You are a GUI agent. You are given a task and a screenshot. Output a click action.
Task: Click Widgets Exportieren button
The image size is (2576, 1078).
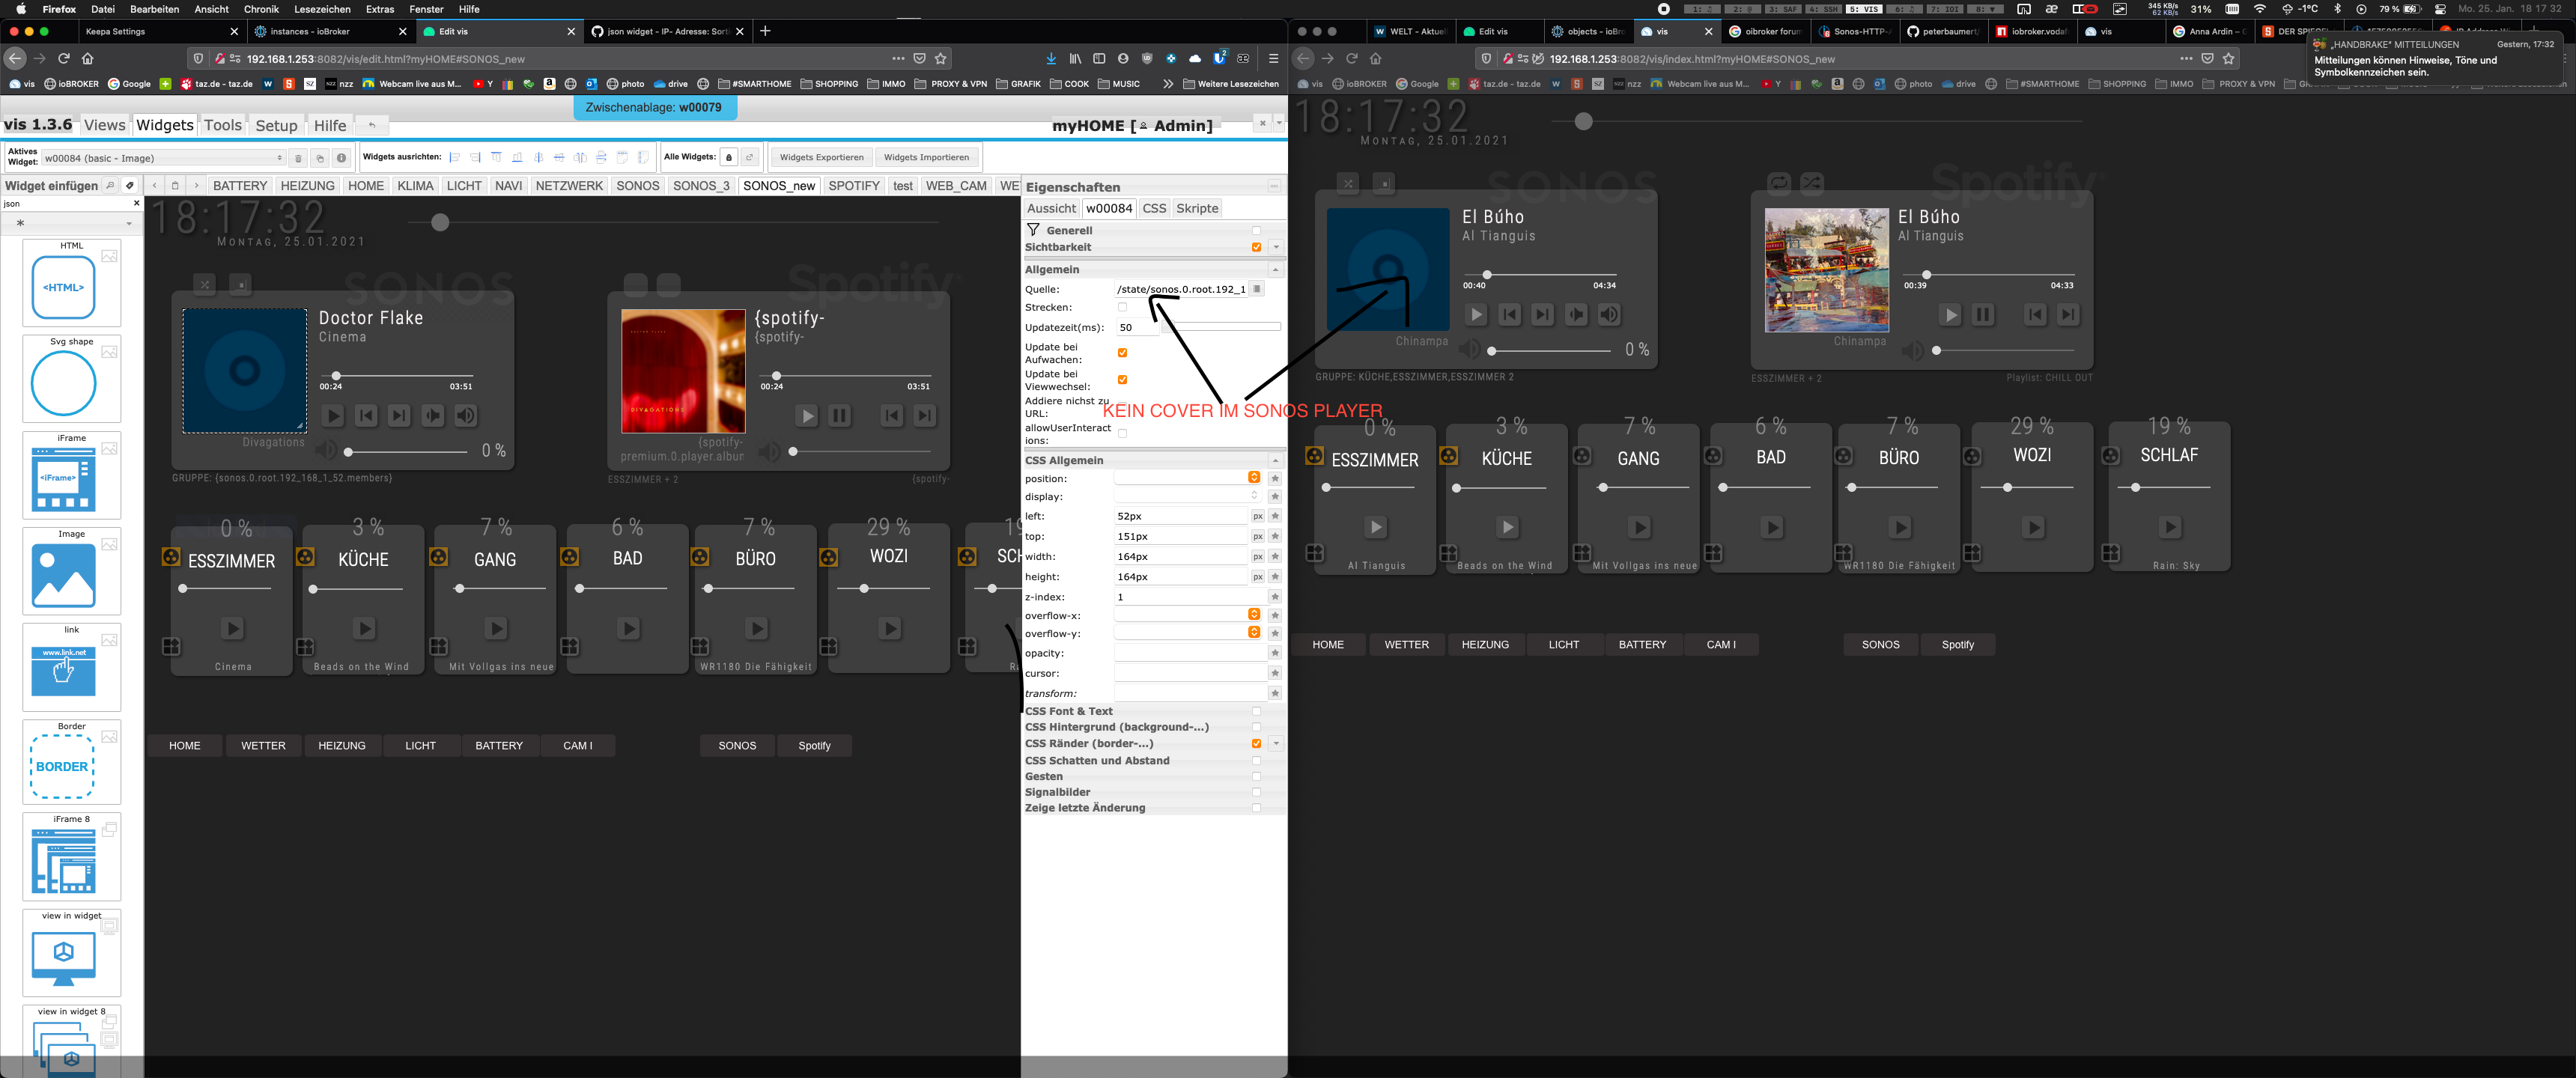click(x=821, y=157)
